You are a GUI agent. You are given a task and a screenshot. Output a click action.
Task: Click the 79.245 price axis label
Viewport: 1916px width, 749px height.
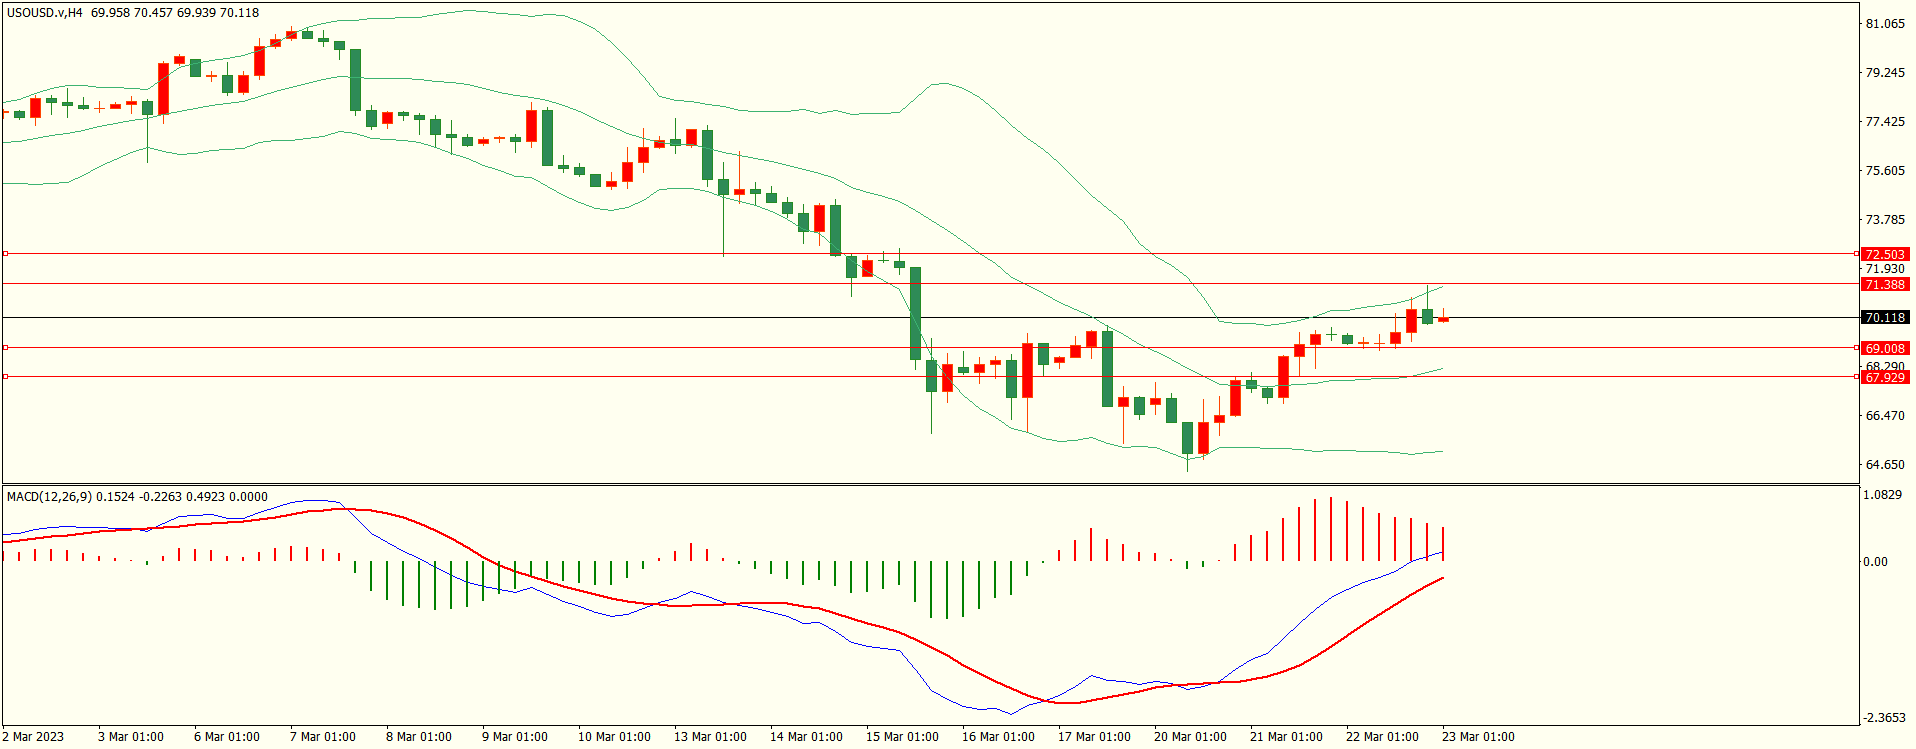(1885, 73)
